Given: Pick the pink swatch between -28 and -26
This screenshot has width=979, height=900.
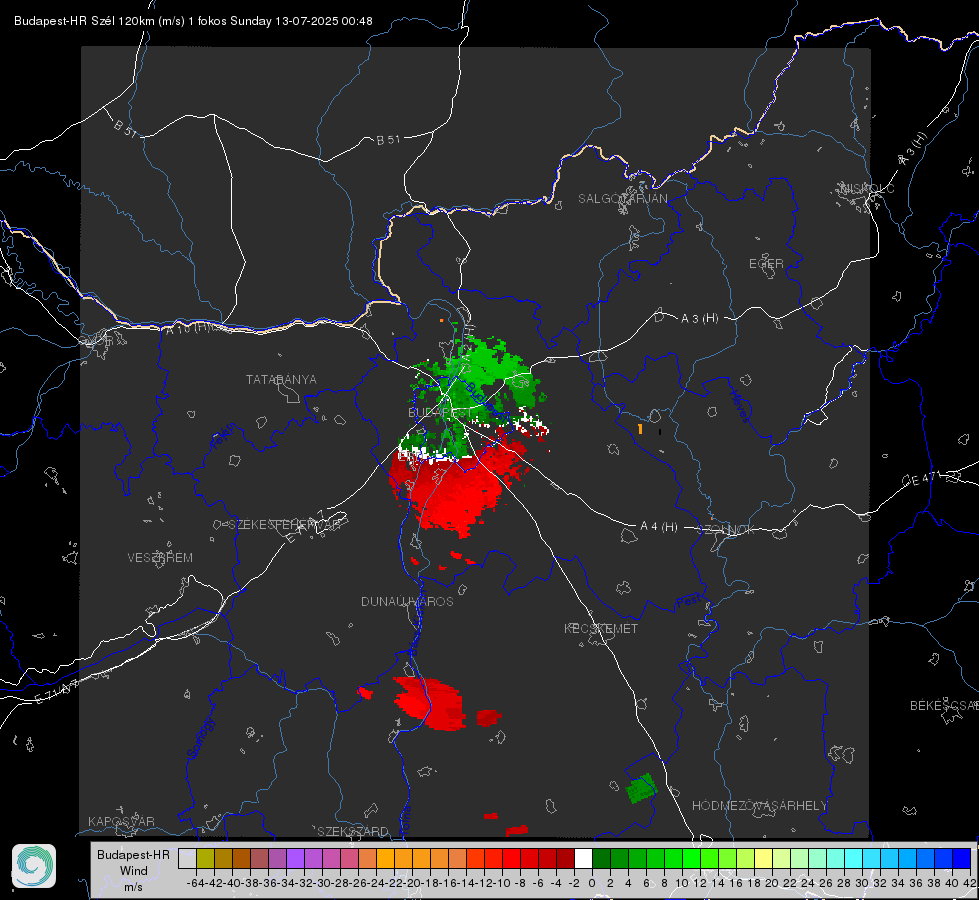Looking at the screenshot, I should (x=349, y=859).
